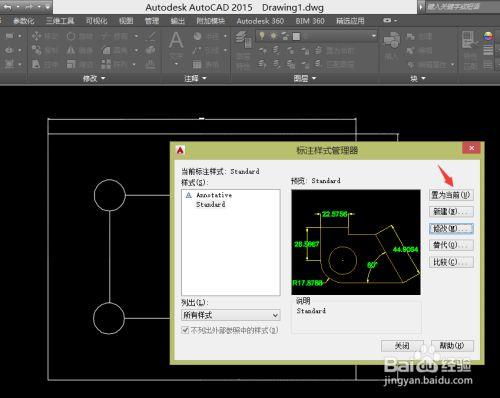Click the 关闭 button in dialog

pos(402,346)
